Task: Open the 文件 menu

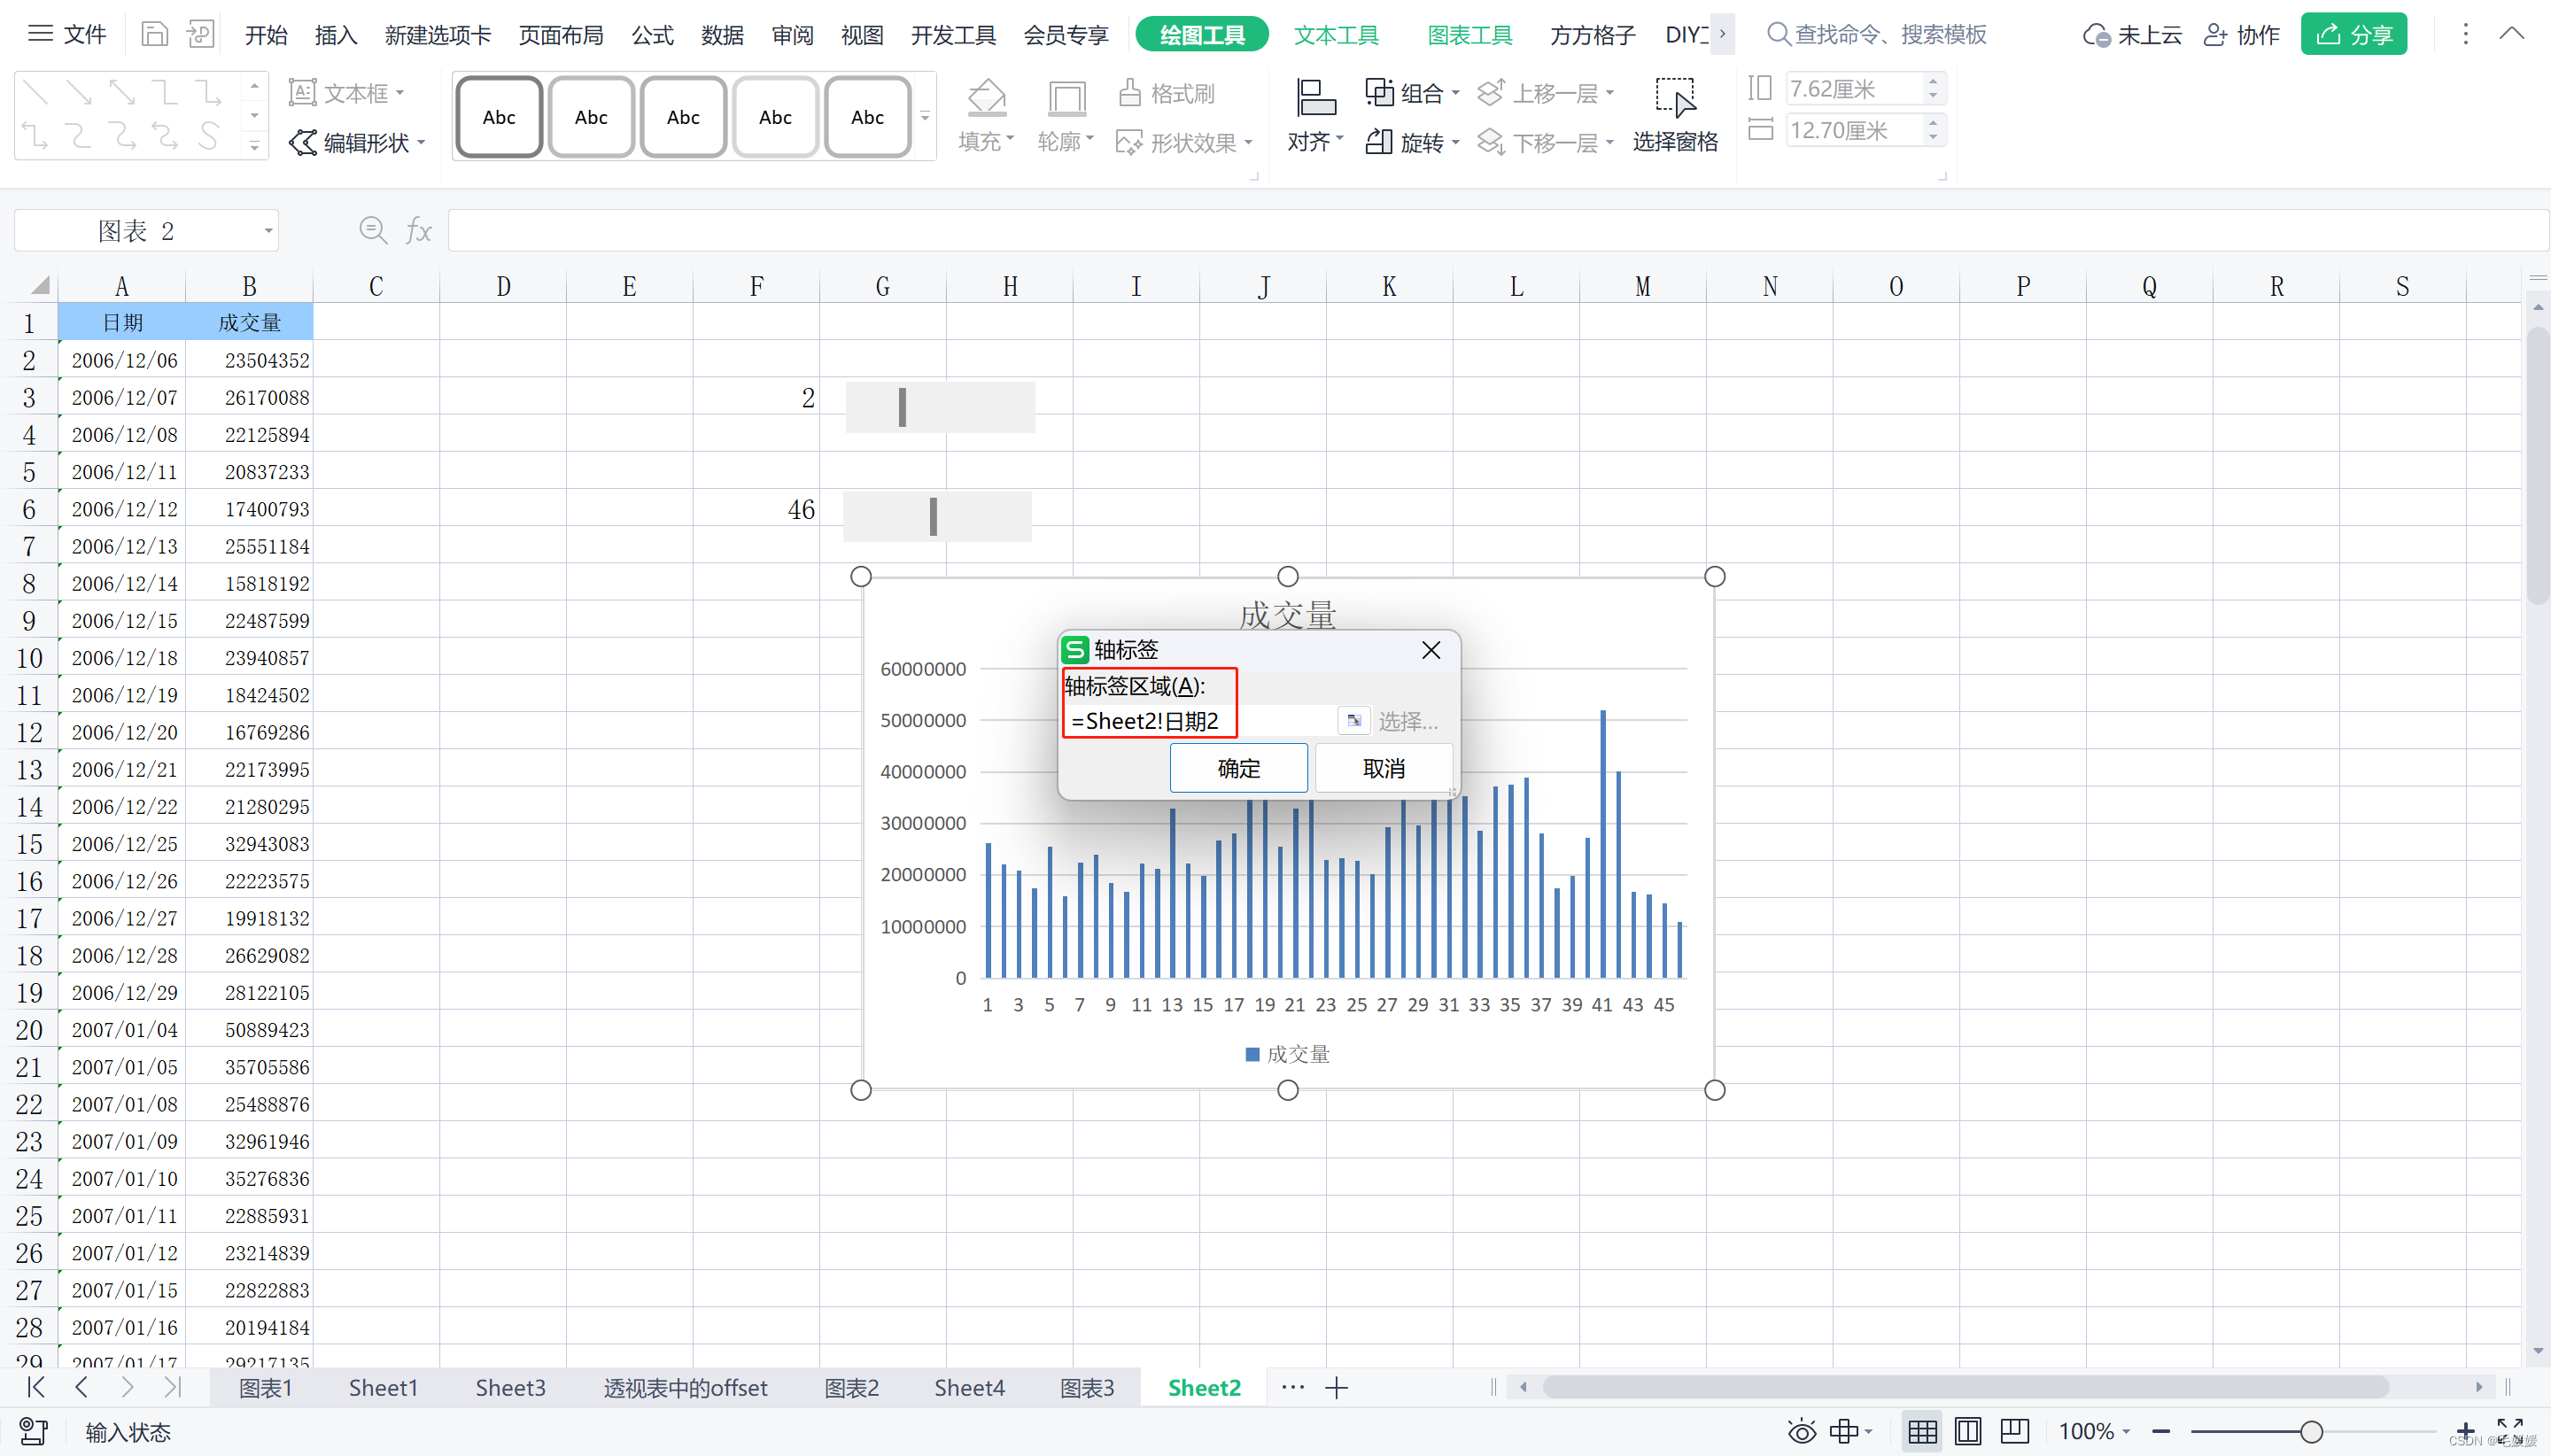Action: tap(67, 34)
